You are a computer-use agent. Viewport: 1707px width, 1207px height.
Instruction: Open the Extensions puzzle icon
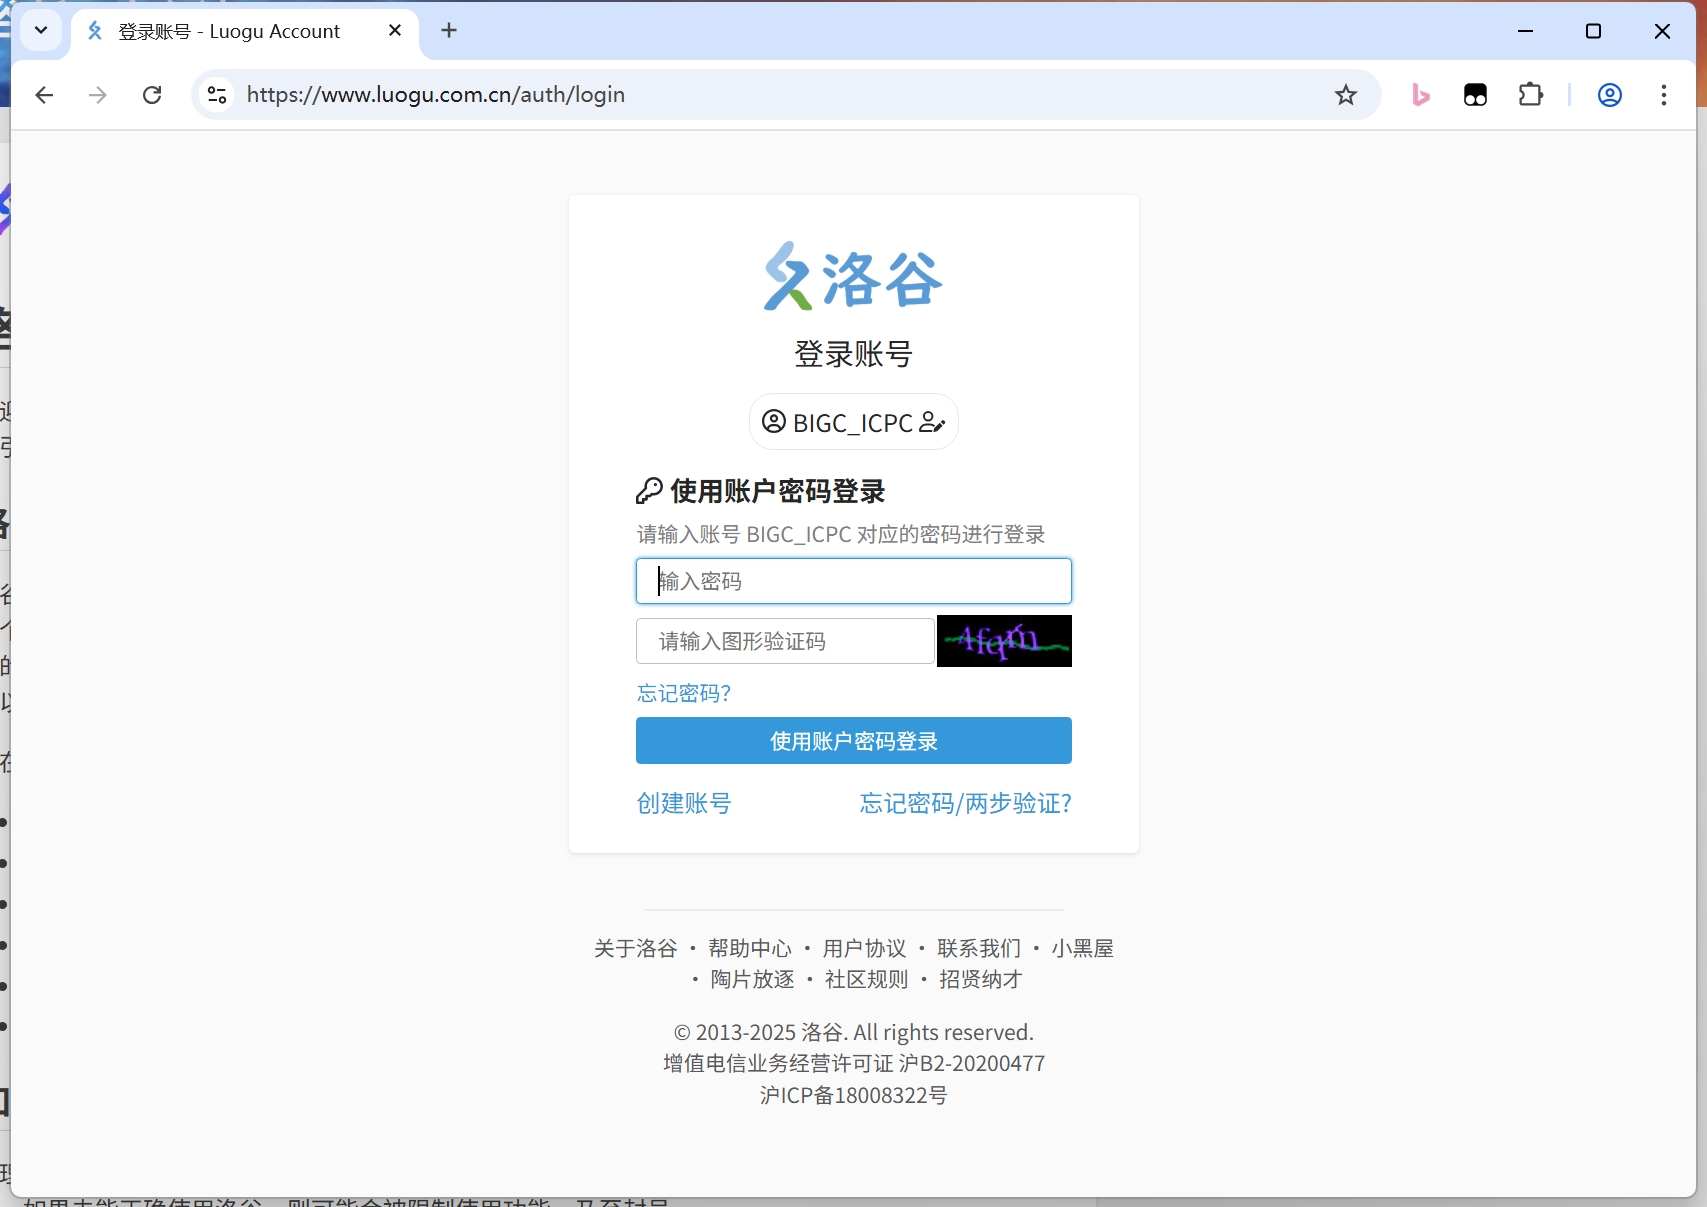coord(1530,95)
